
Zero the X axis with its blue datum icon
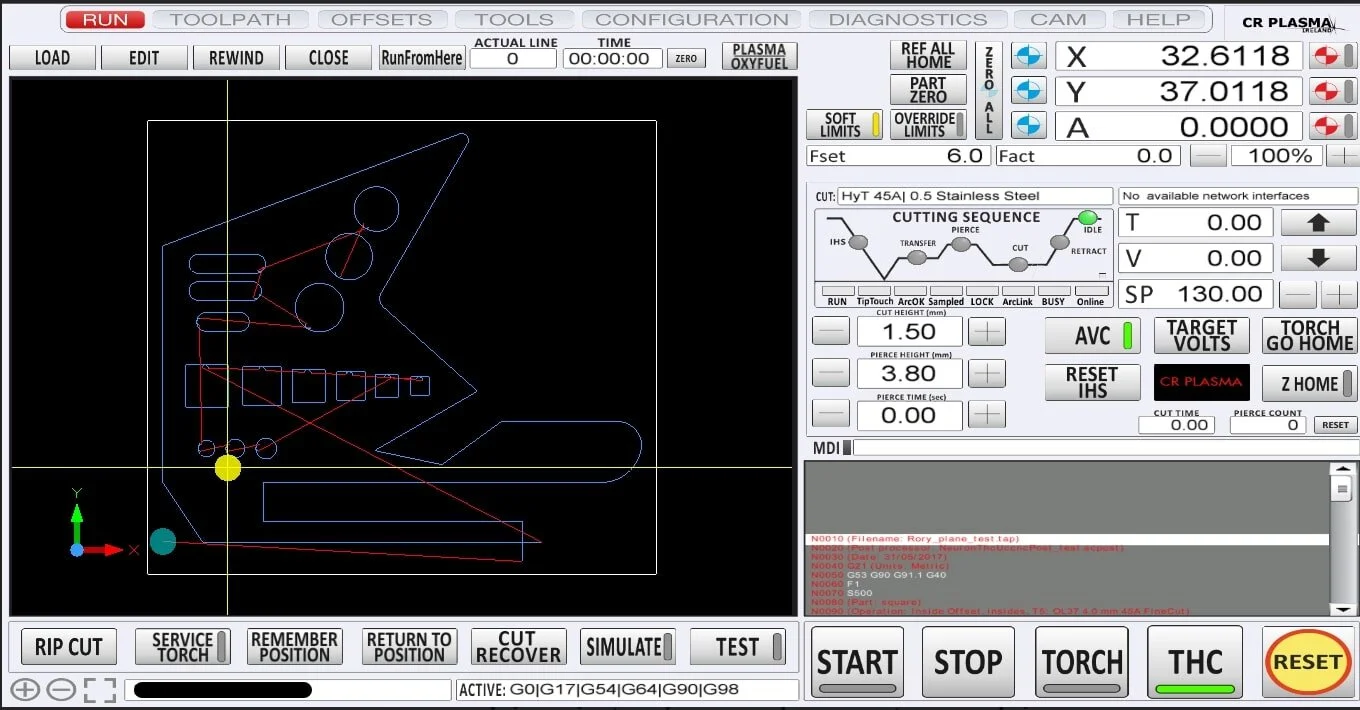pos(1028,56)
